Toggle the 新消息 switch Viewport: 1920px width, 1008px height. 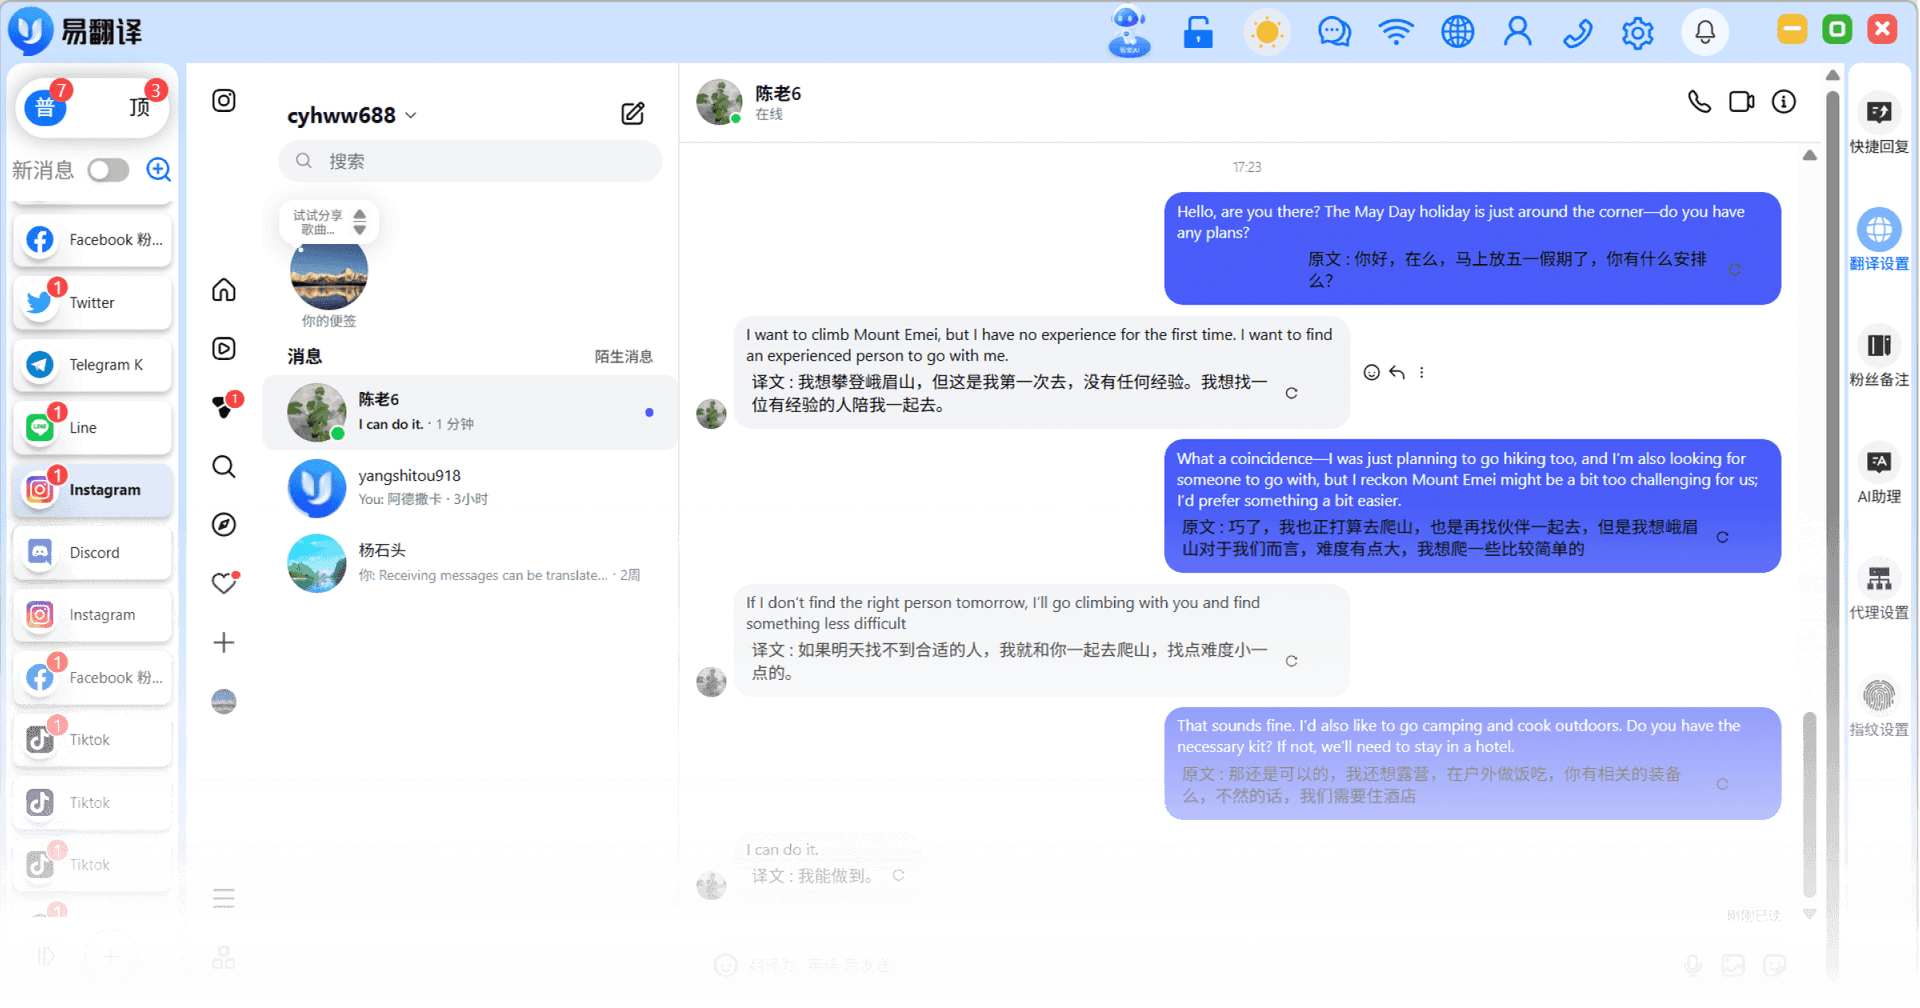(108, 170)
